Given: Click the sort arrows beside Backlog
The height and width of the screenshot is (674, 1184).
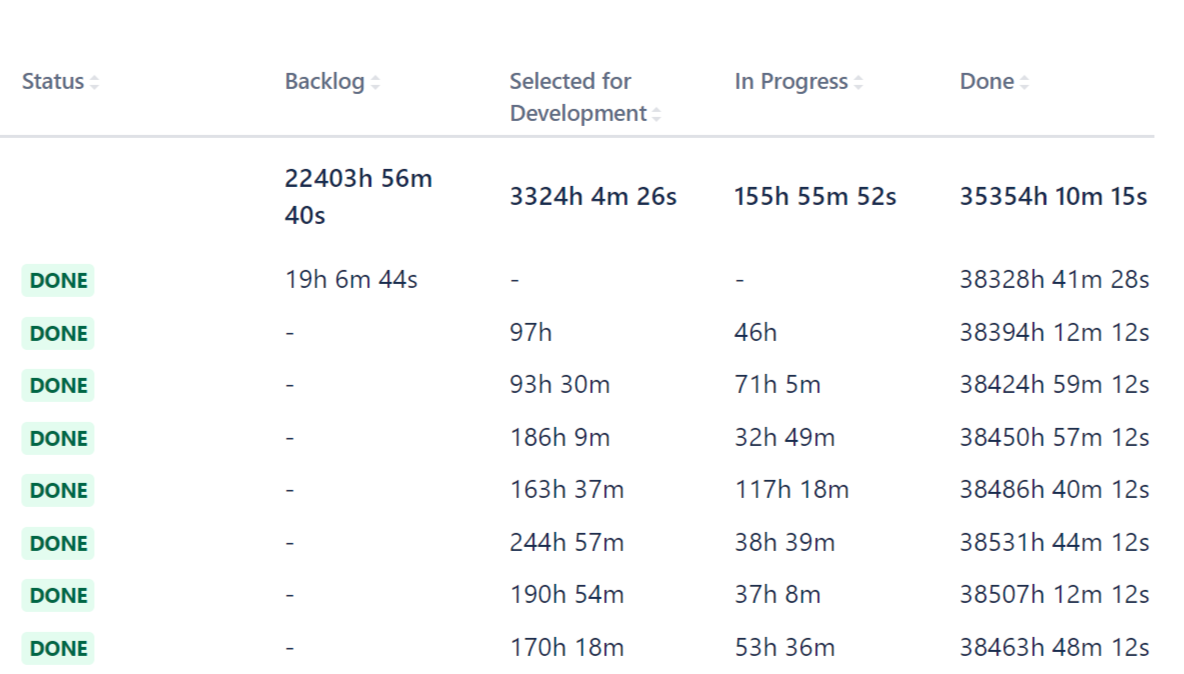Looking at the screenshot, I should click(x=376, y=83).
